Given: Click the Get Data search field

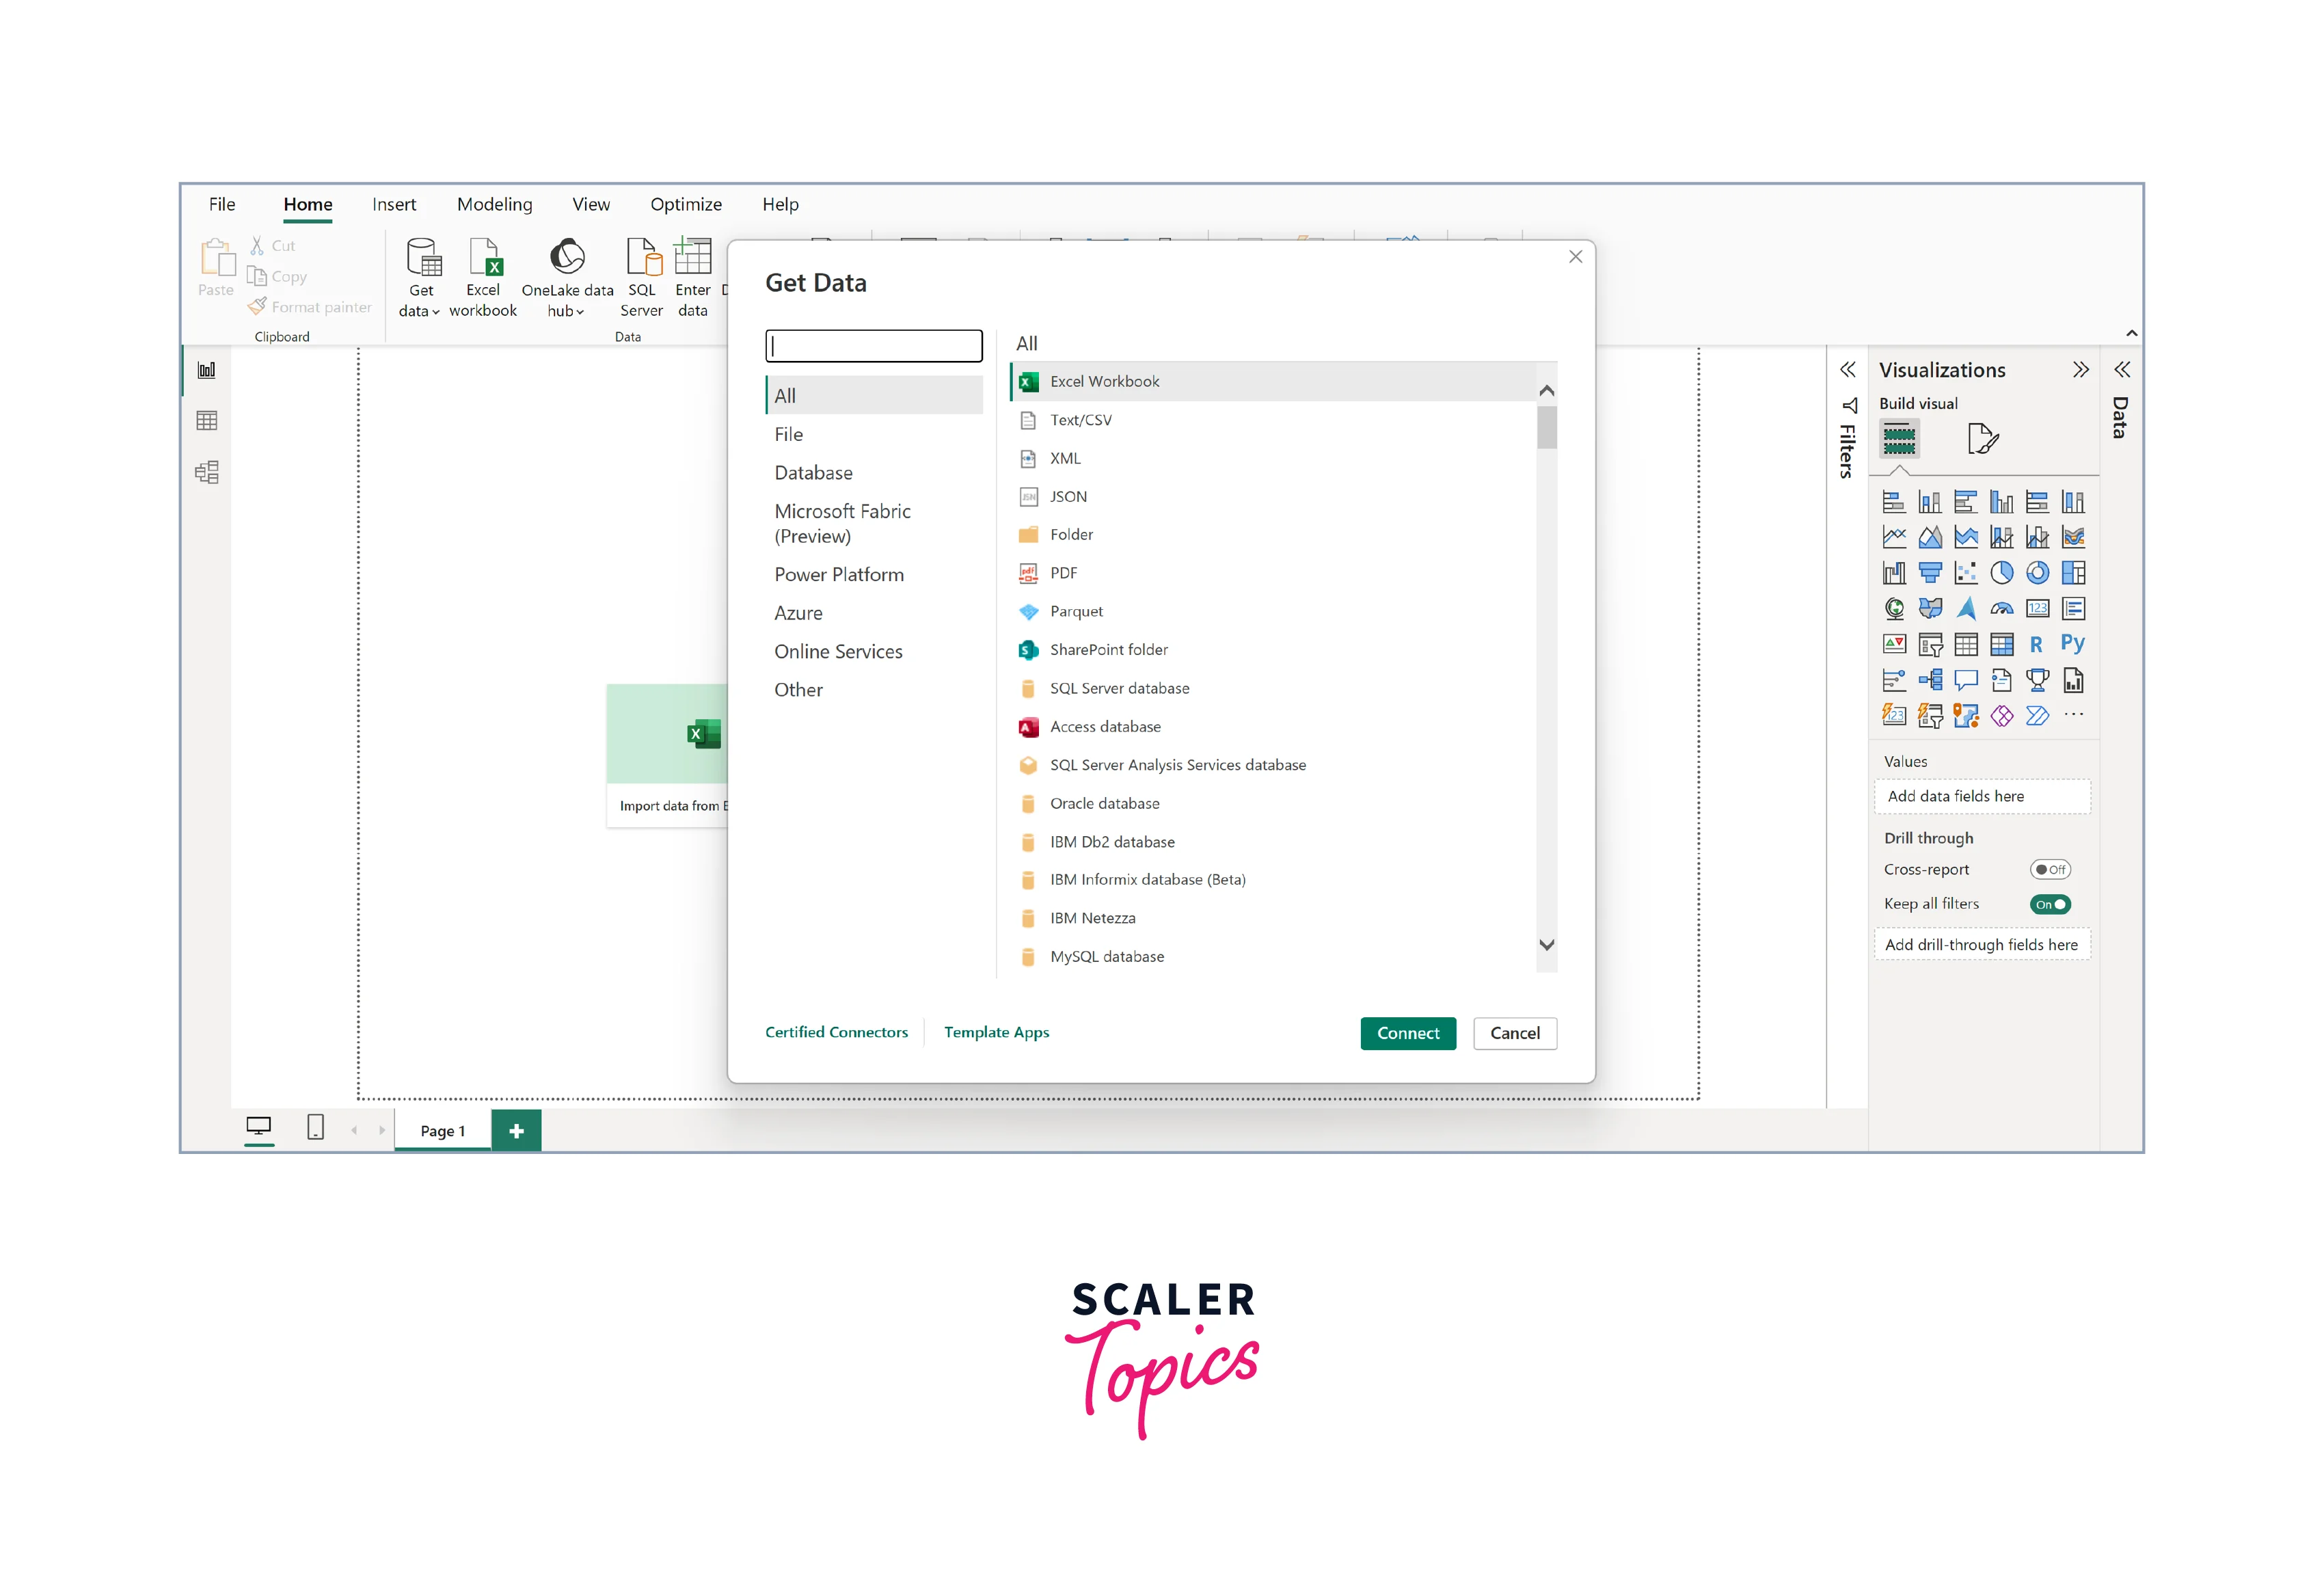Looking at the screenshot, I should point(873,346).
